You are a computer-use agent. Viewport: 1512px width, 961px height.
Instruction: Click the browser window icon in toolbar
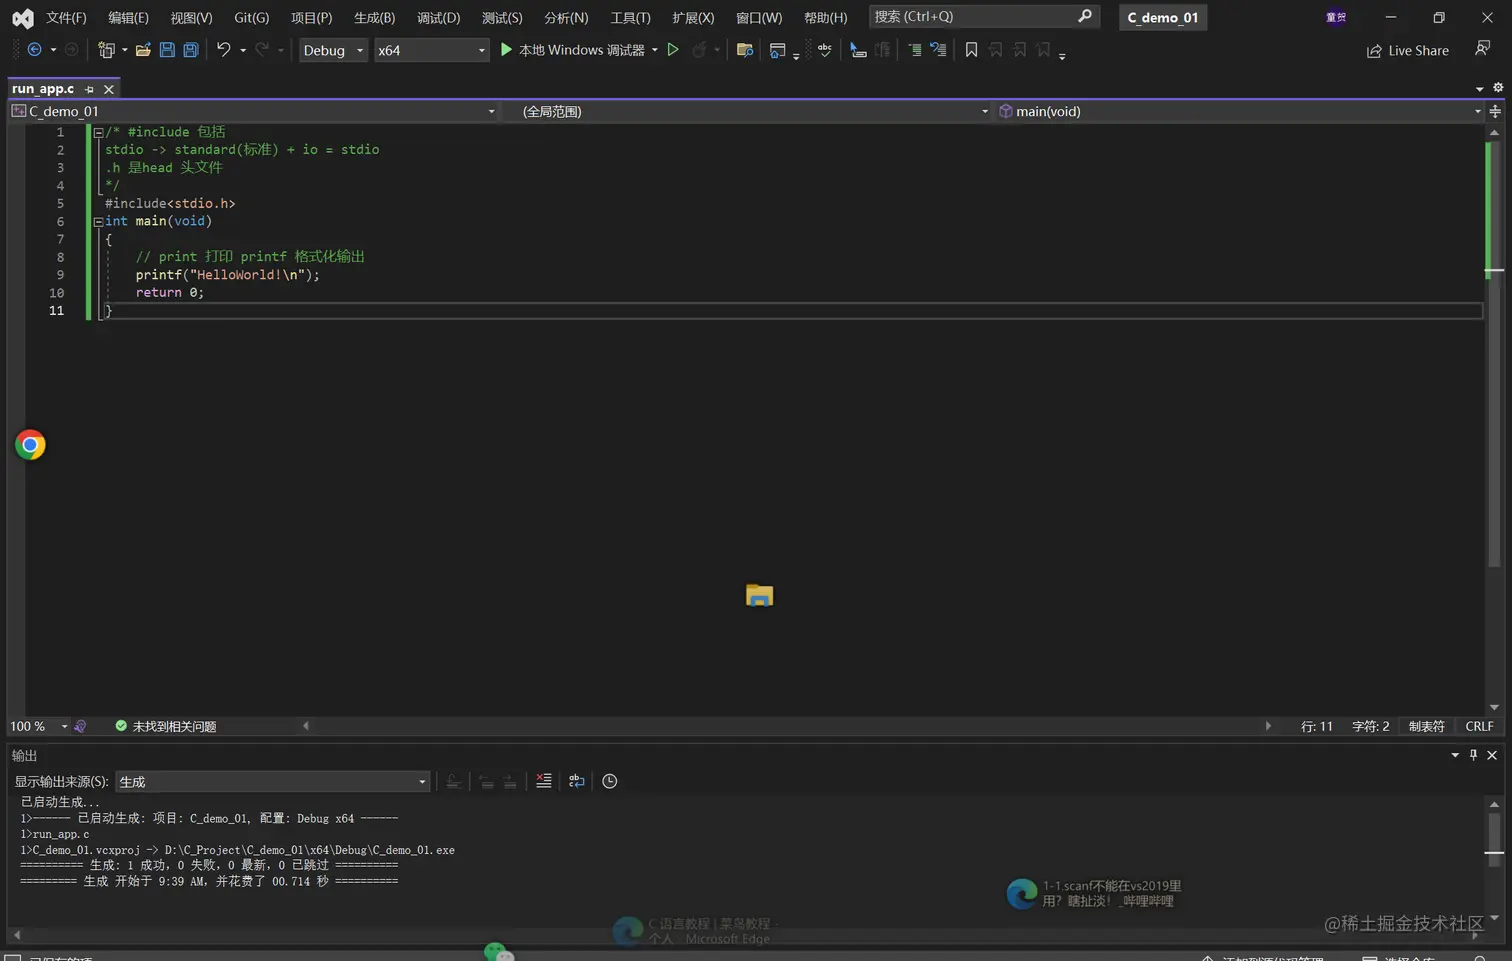777,50
